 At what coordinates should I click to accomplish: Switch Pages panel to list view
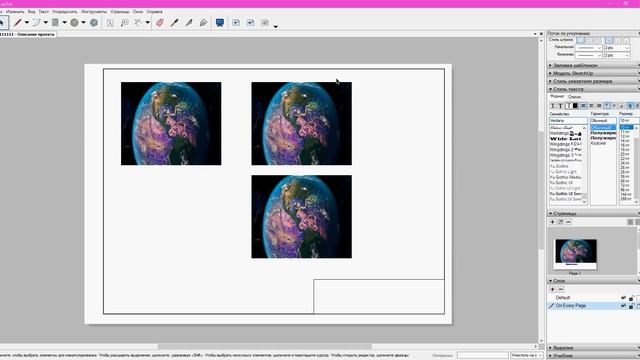[630, 222]
